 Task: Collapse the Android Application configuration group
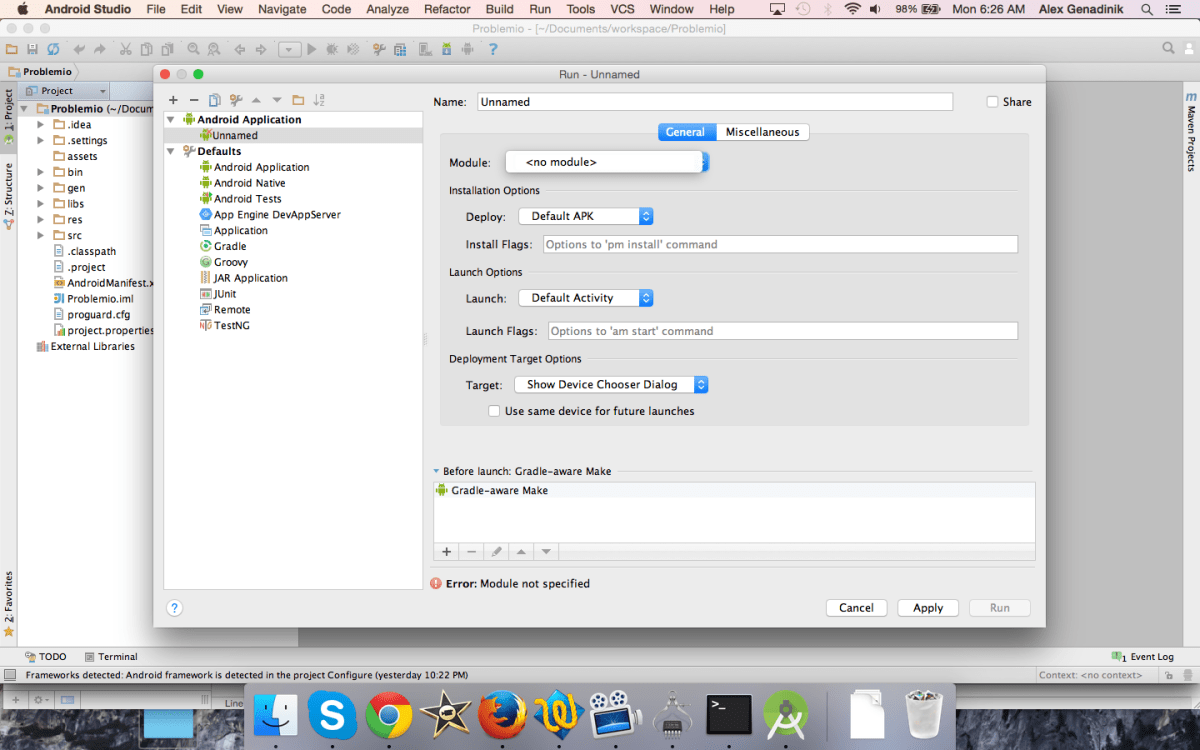point(171,119)
